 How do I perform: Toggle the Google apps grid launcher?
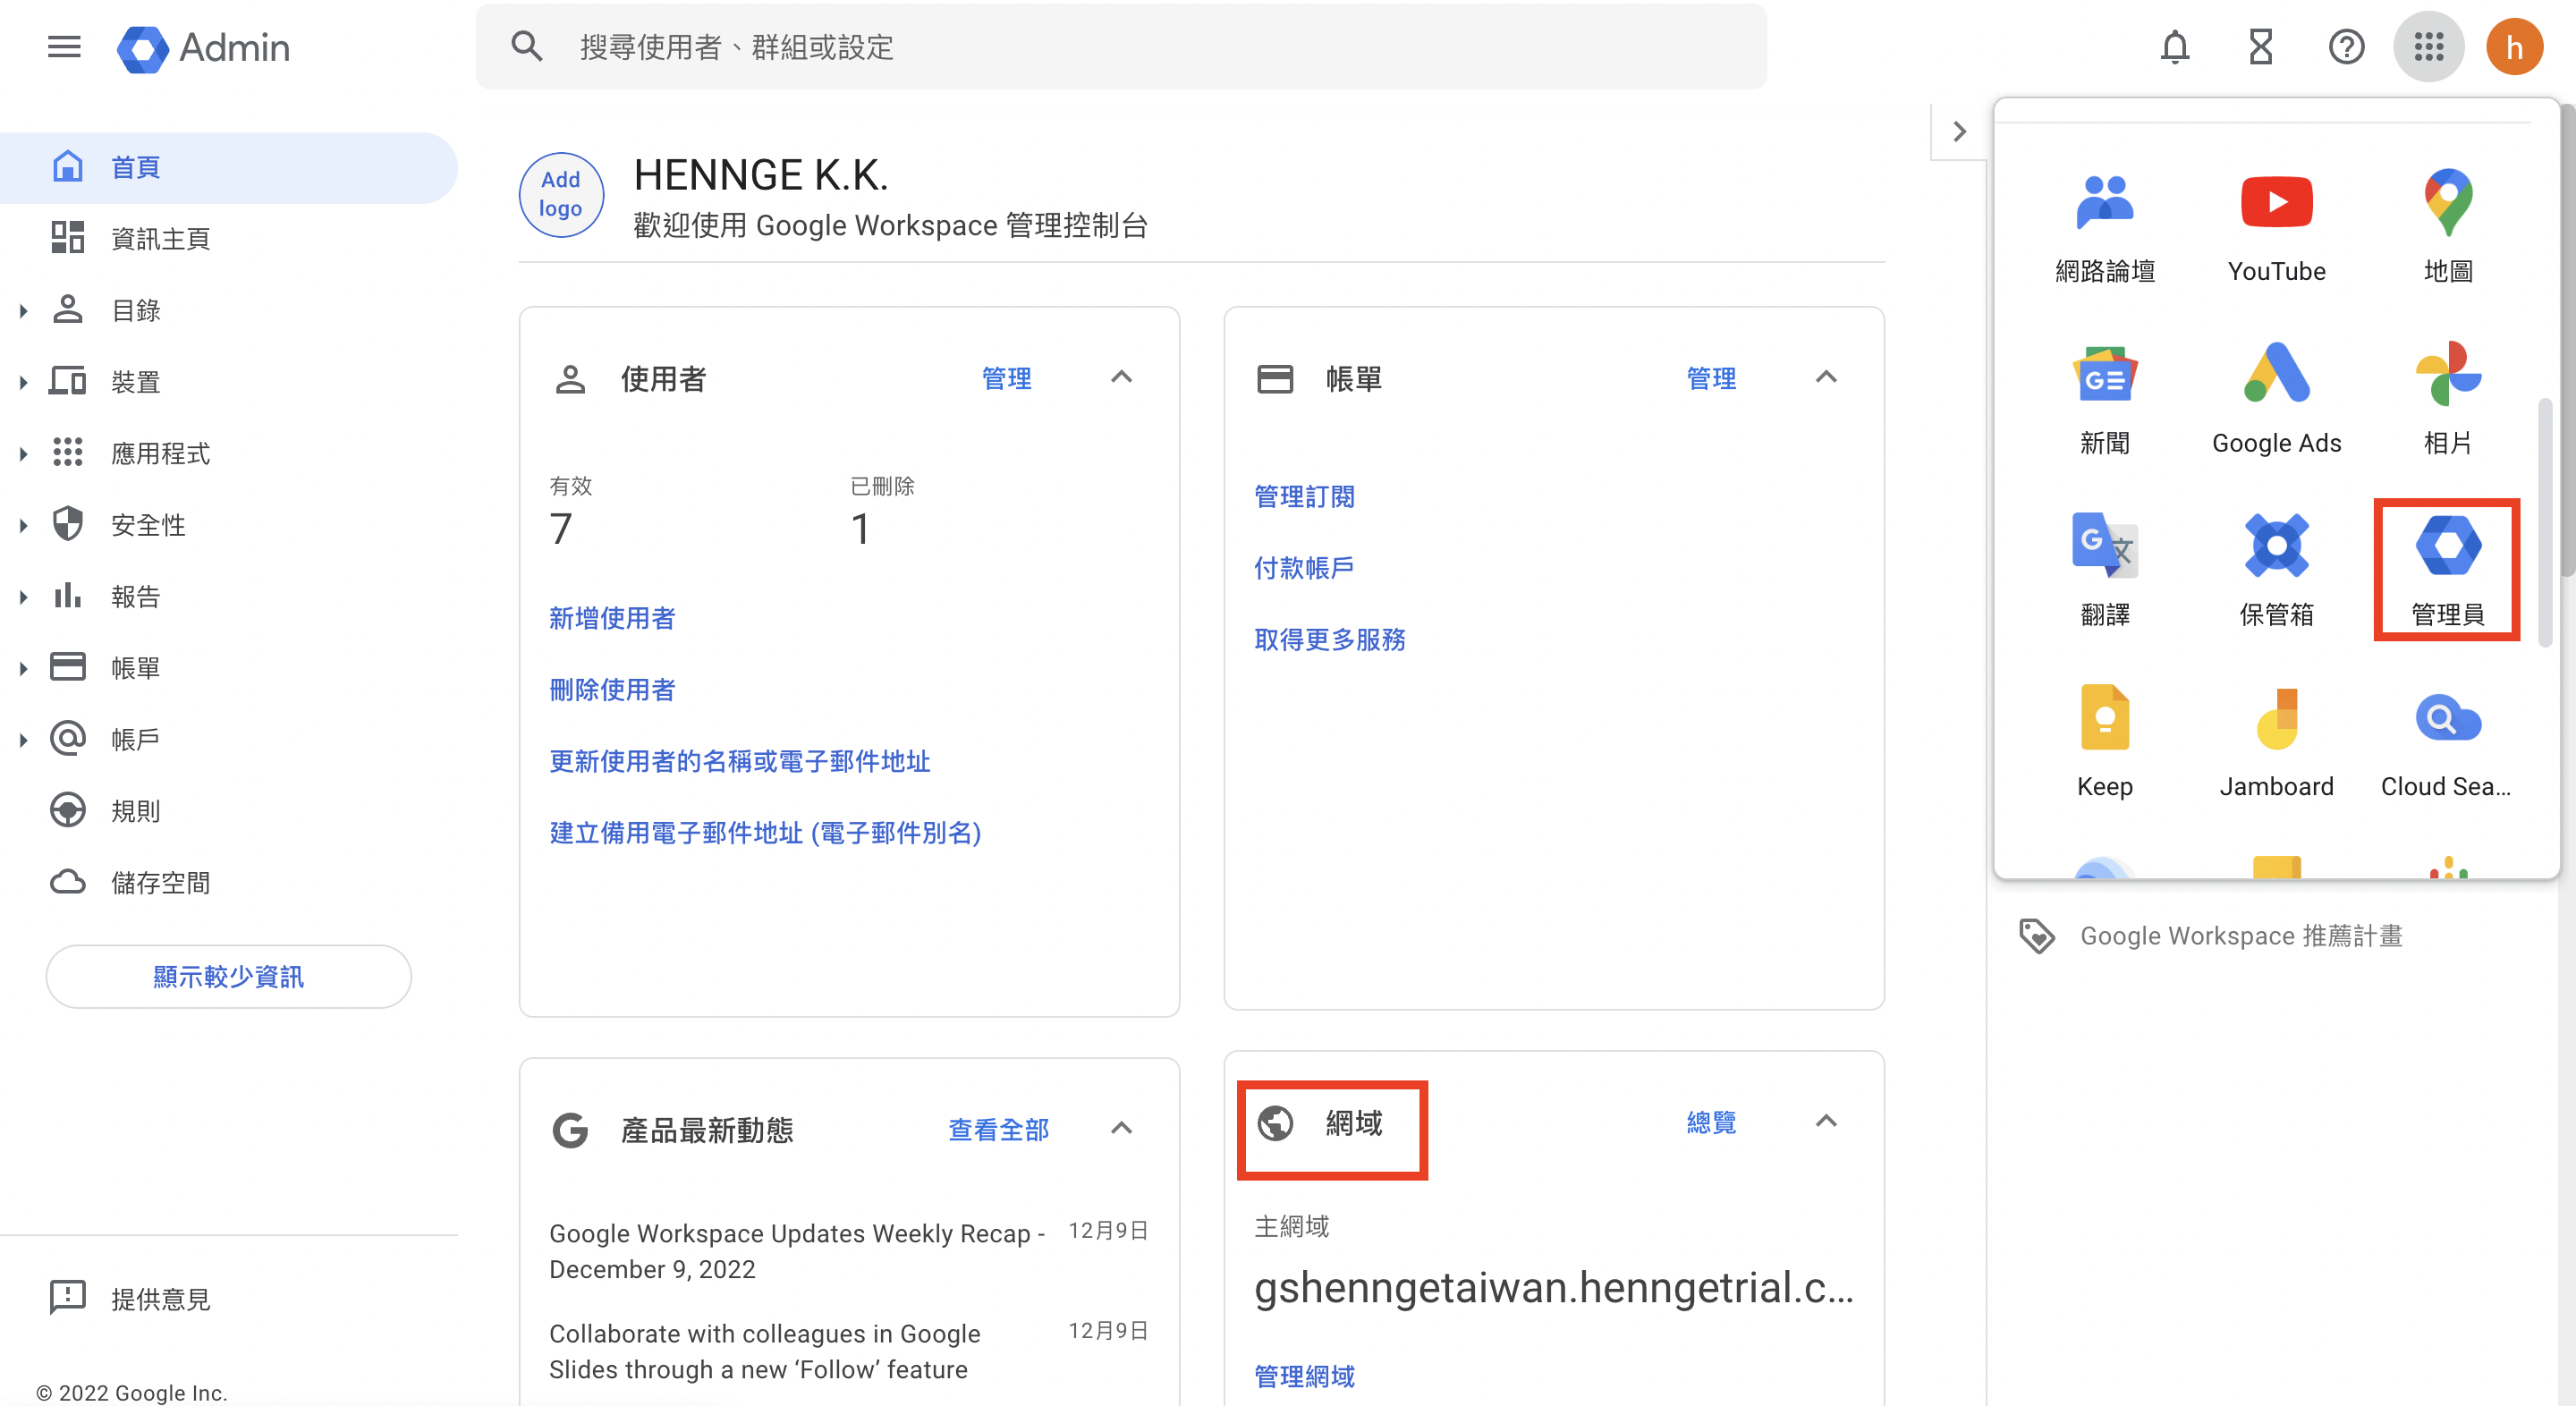pyautogui.click(x=2428, y=47)
